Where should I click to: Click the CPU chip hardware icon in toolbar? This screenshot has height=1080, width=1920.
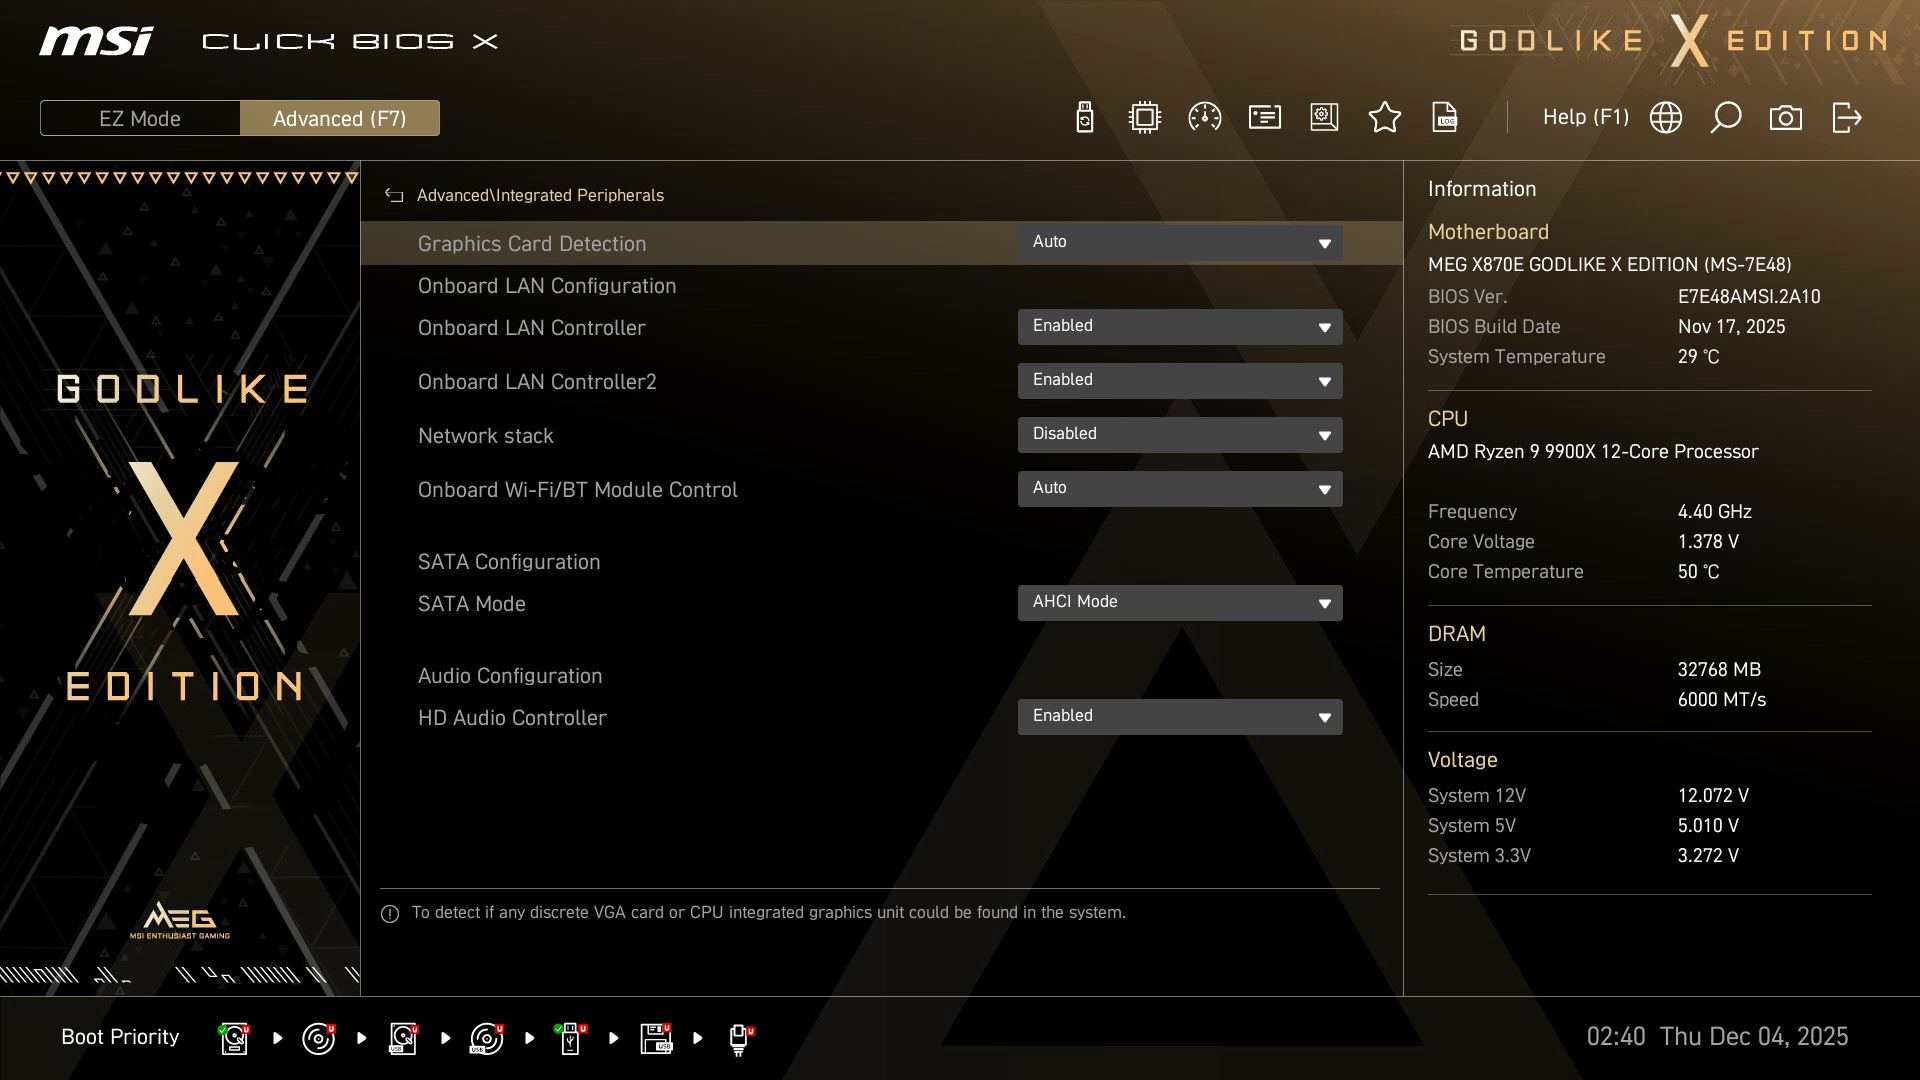[1144, 117]
